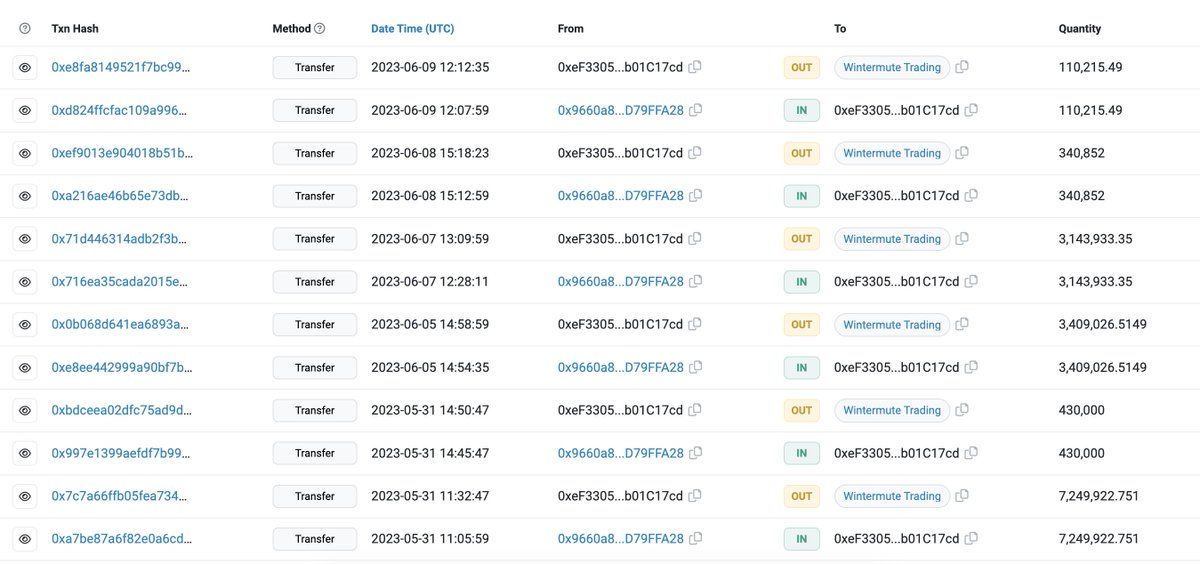Open quick view for transaction 0xd824ffcfac109a996
The image size is (1200, 564).
click(x=25, y=110)
